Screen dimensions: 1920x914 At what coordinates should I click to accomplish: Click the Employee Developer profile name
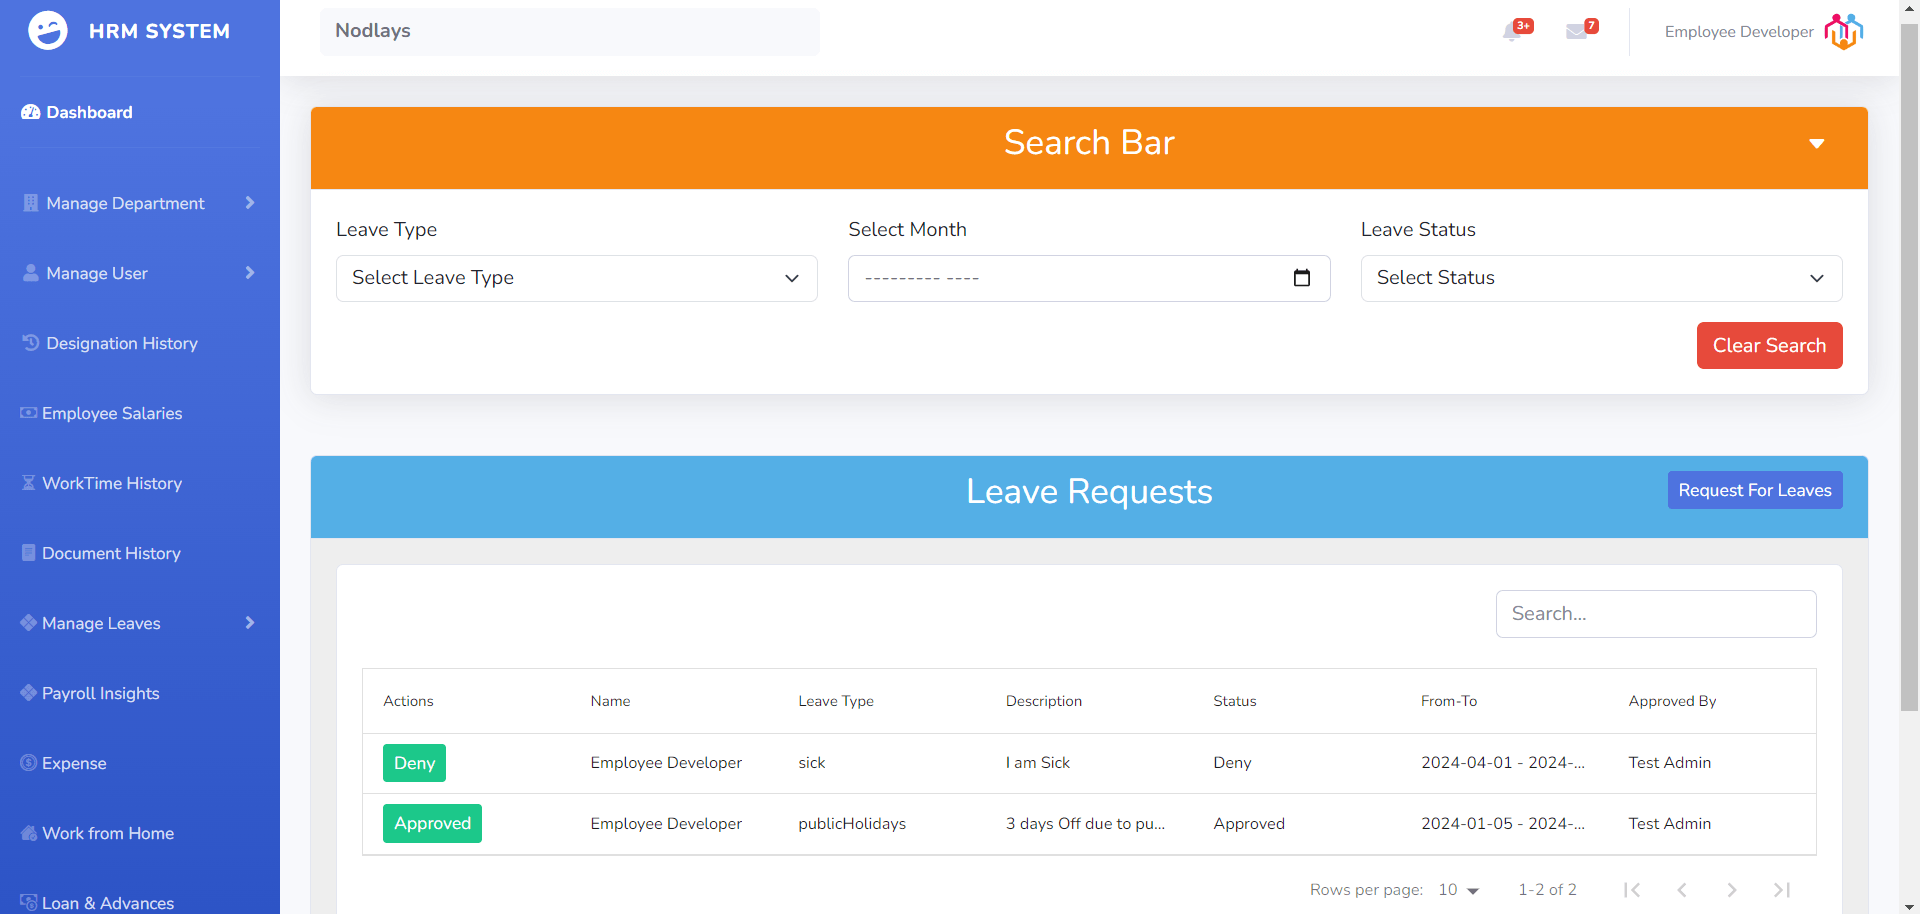[1738, 32]
